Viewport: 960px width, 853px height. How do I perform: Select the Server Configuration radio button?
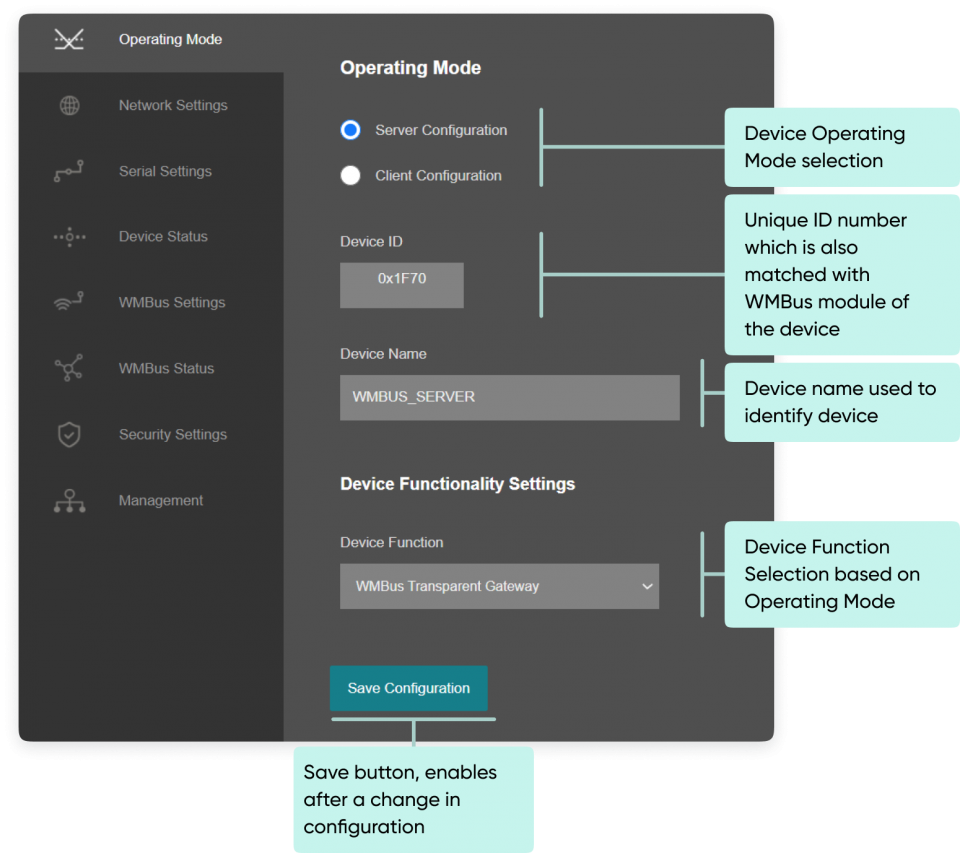coord(350,130)
